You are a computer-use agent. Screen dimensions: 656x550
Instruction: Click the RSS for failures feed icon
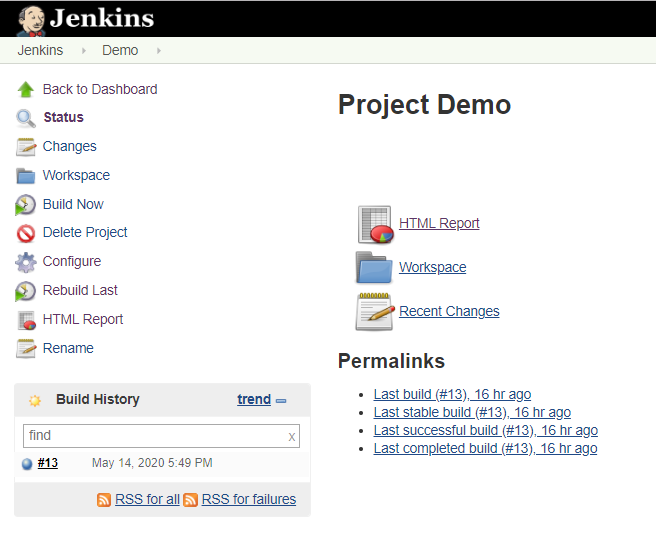coord(190,500)
